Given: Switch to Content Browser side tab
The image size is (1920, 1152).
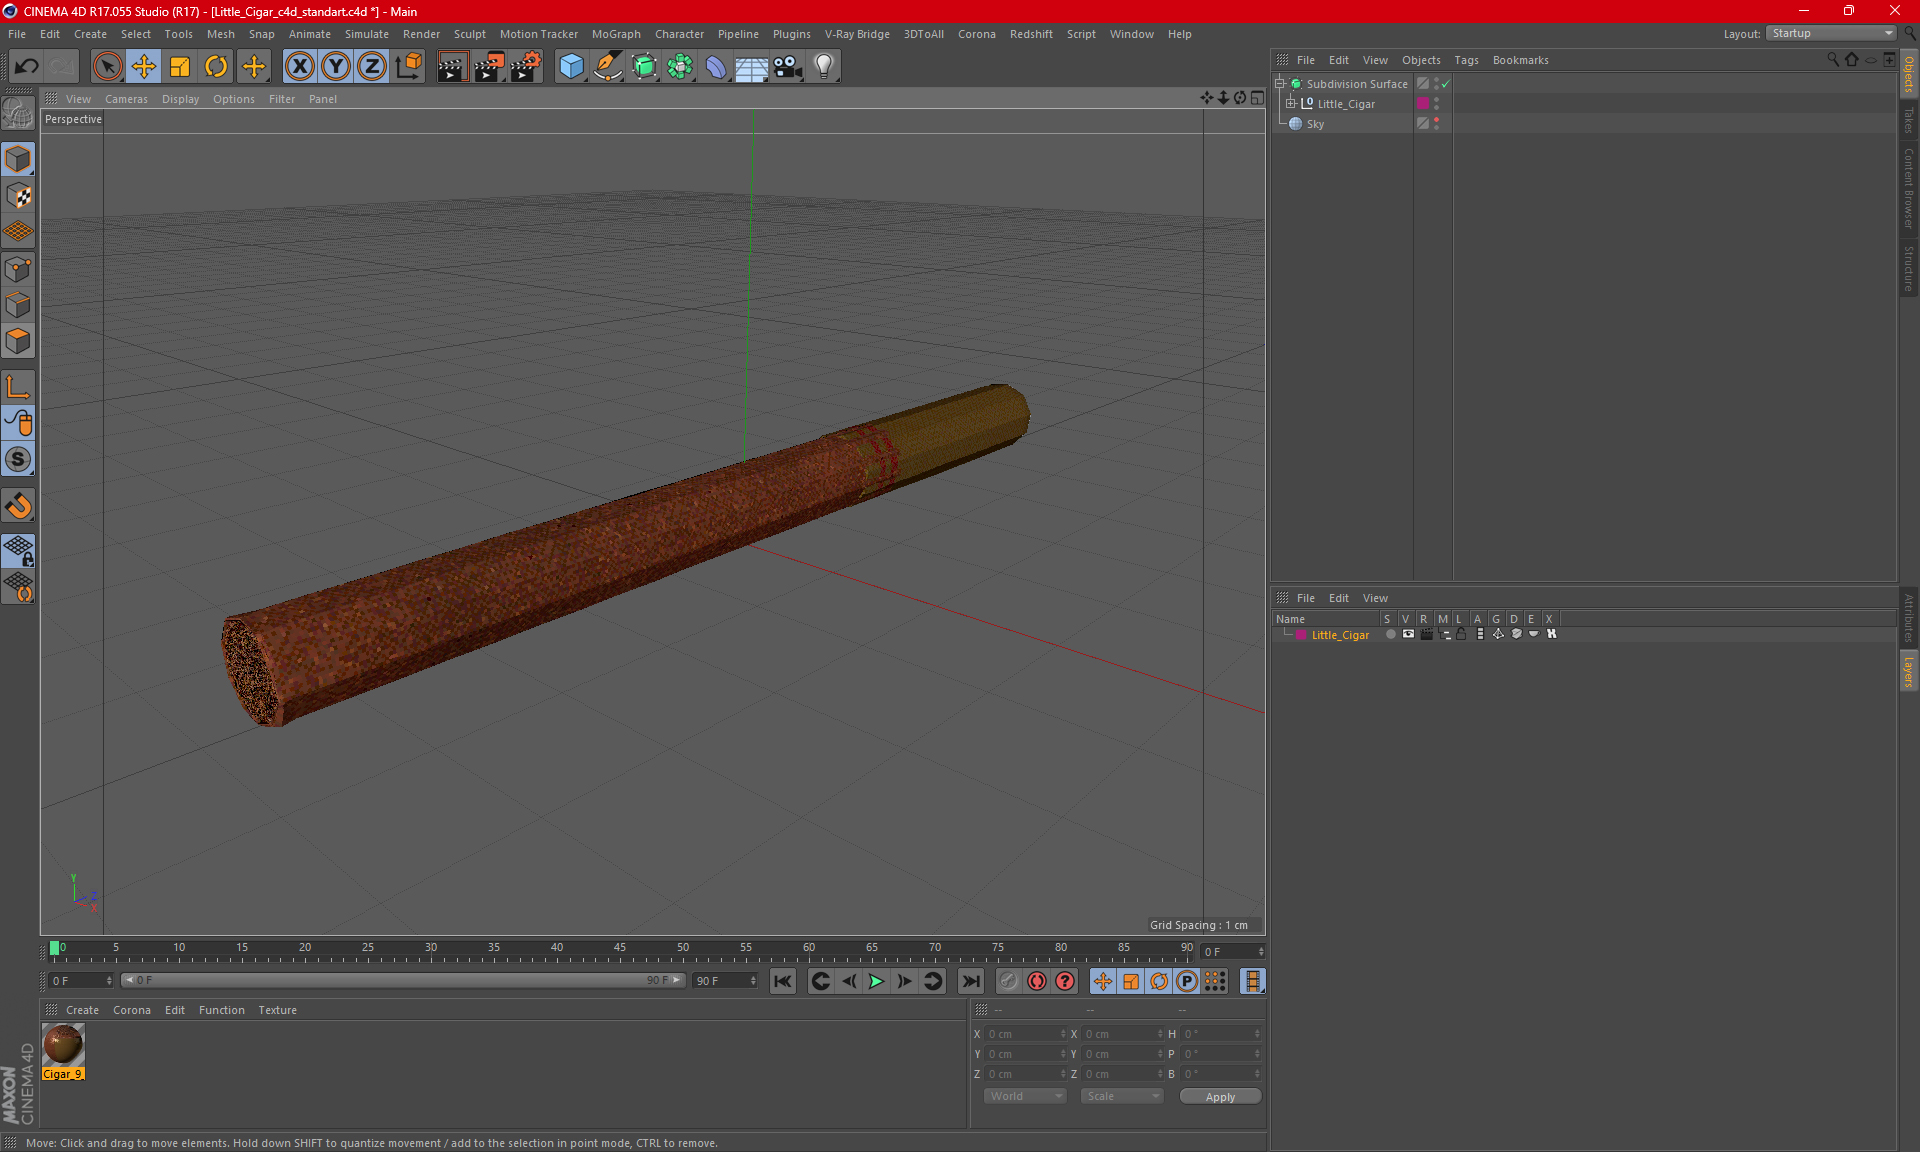Looking at the screenshot, I should 1909,188.
